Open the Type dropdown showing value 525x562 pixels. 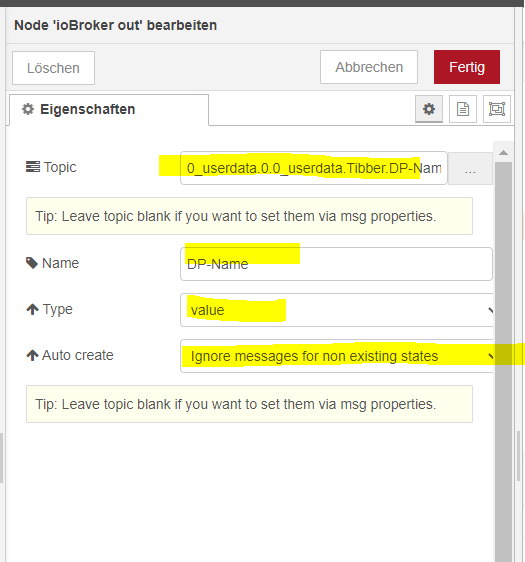coord(337,310)
